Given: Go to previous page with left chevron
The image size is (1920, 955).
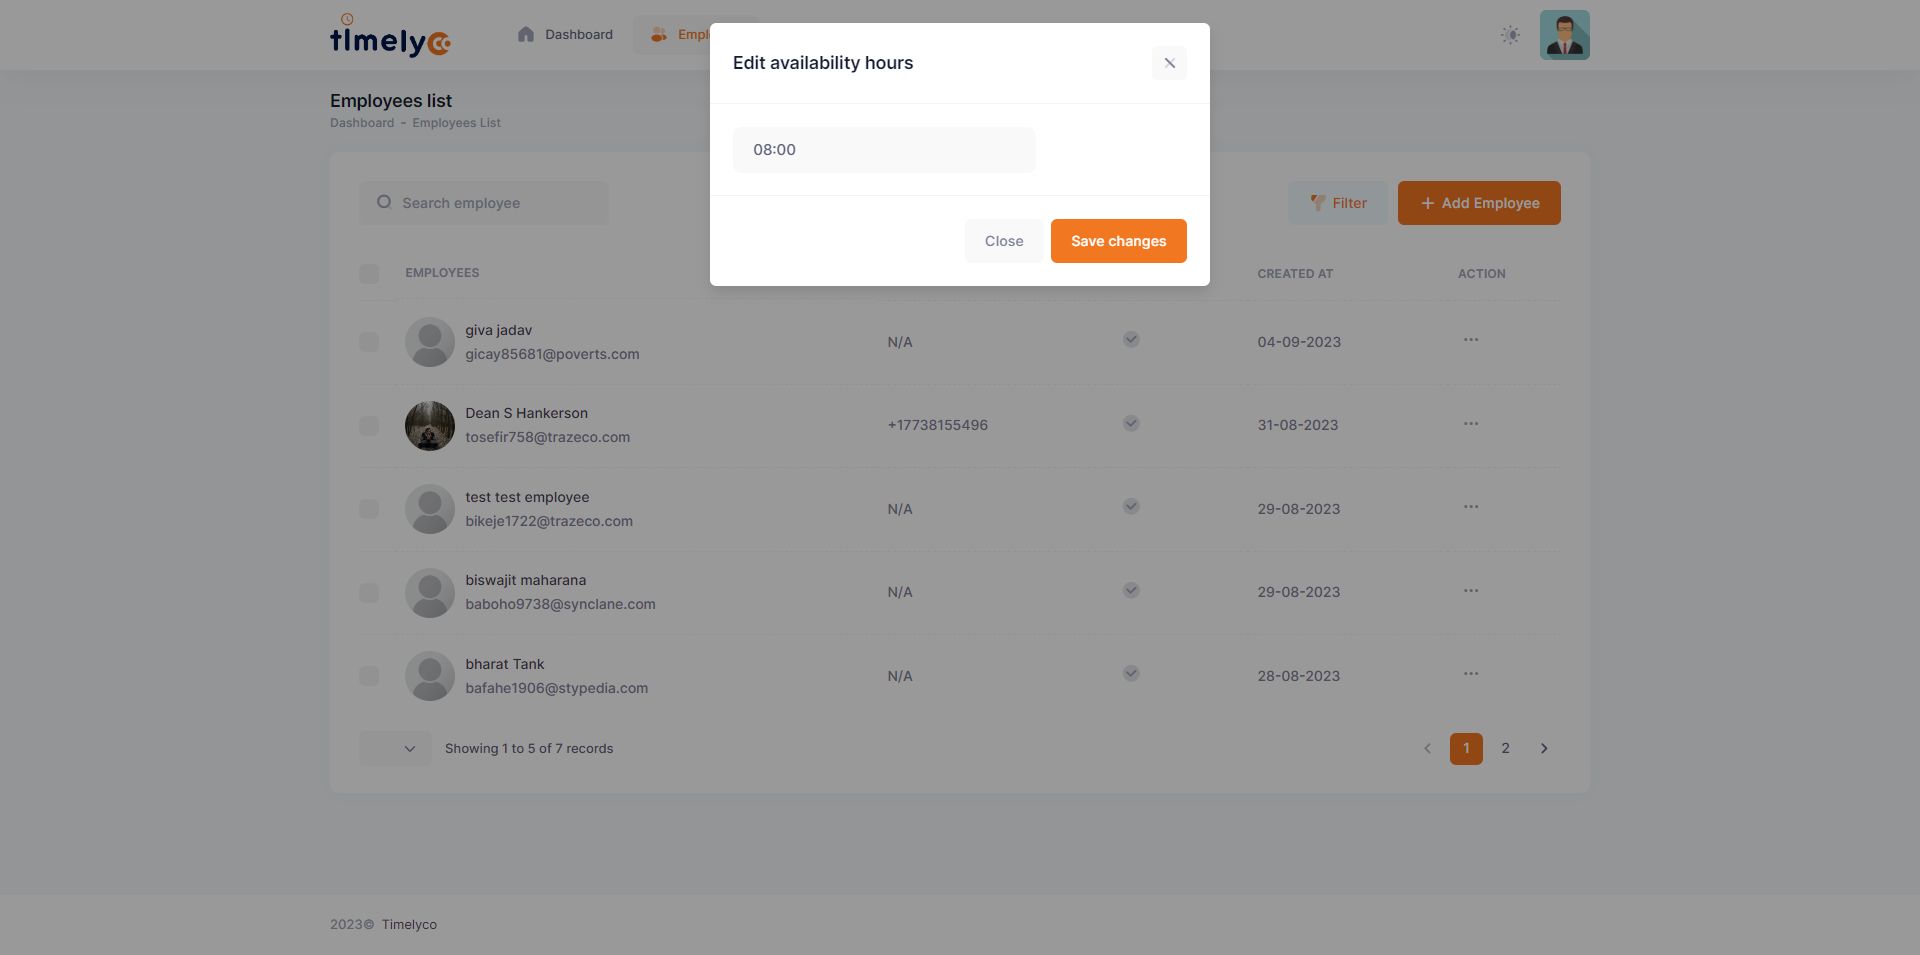Looking at the screenshot, I should pyautogui.click(x=1427, y=748).
